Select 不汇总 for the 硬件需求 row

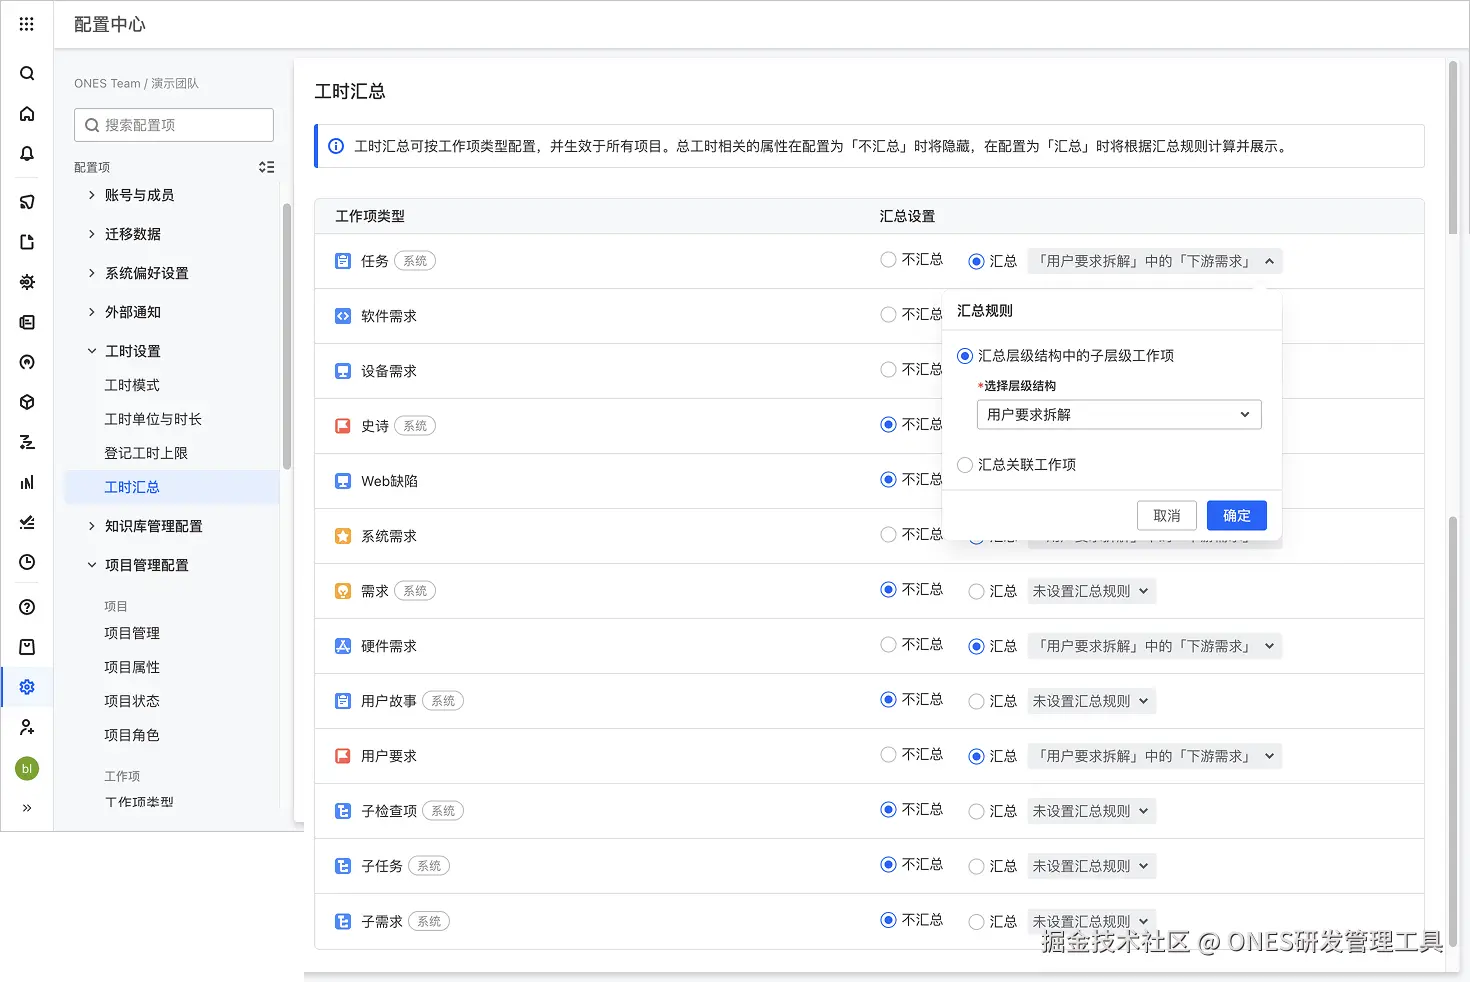click(x=888, y=645)
